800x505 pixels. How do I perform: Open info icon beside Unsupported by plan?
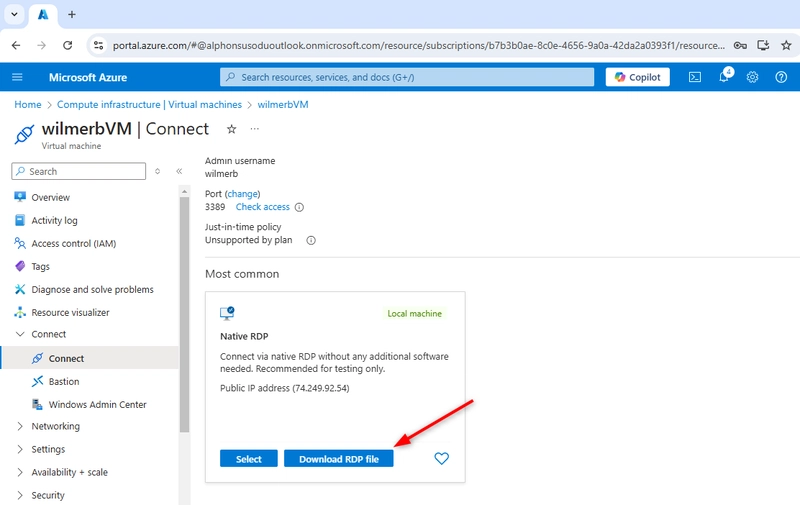pos(311,240)
